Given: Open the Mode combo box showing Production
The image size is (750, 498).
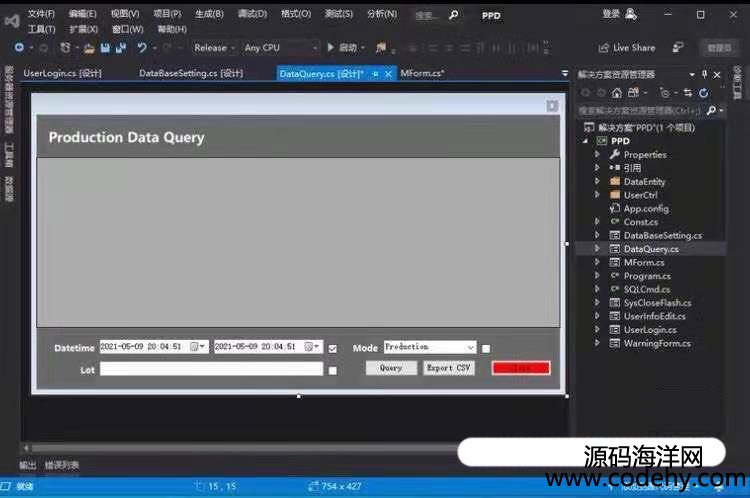Looking at the screenshot, I should [x=430, y=347].
